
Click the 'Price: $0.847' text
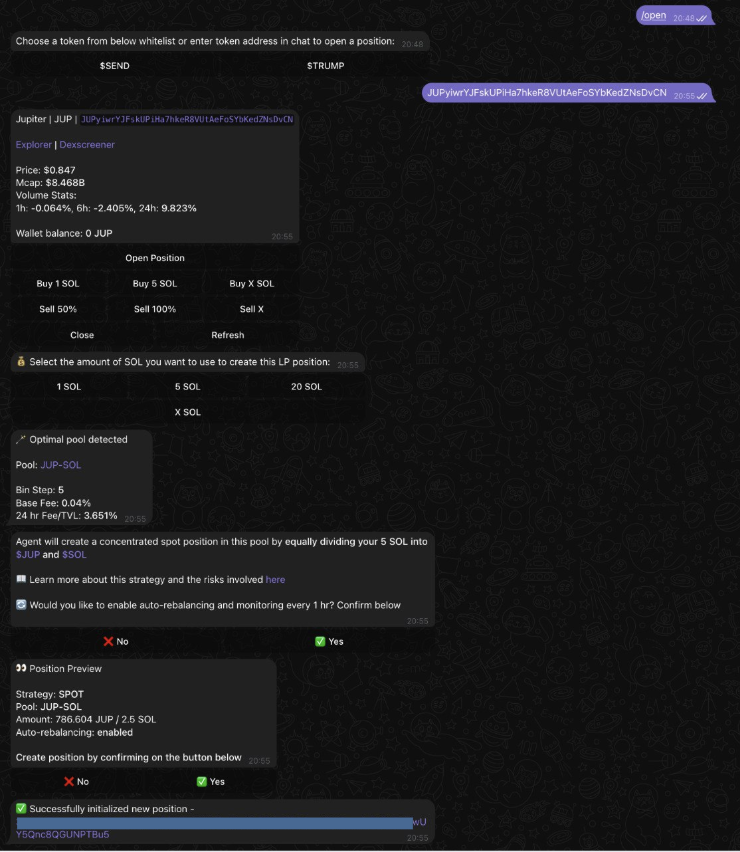[x=46, y=170]
